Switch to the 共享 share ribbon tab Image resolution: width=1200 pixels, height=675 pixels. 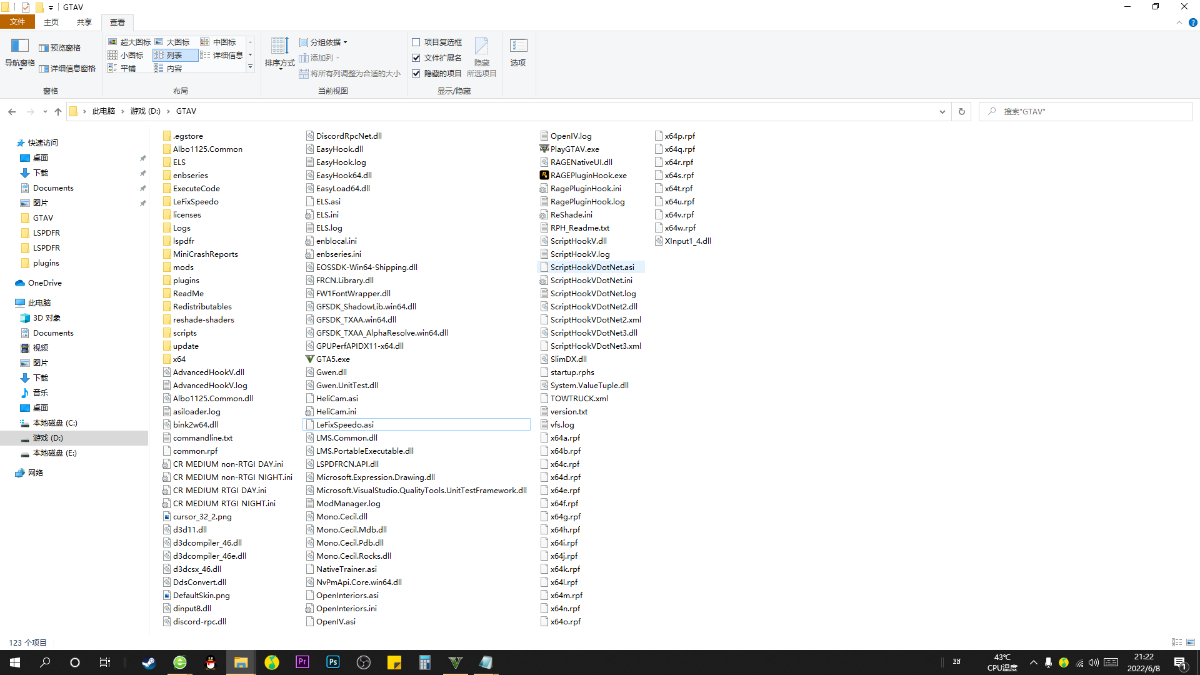point(84,22)
